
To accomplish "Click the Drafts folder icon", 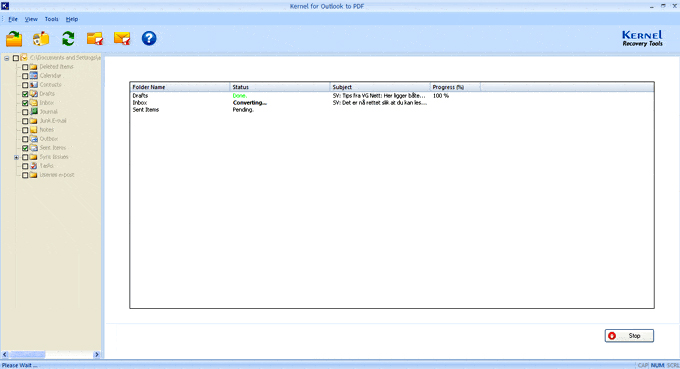I will tap(33, 94).
